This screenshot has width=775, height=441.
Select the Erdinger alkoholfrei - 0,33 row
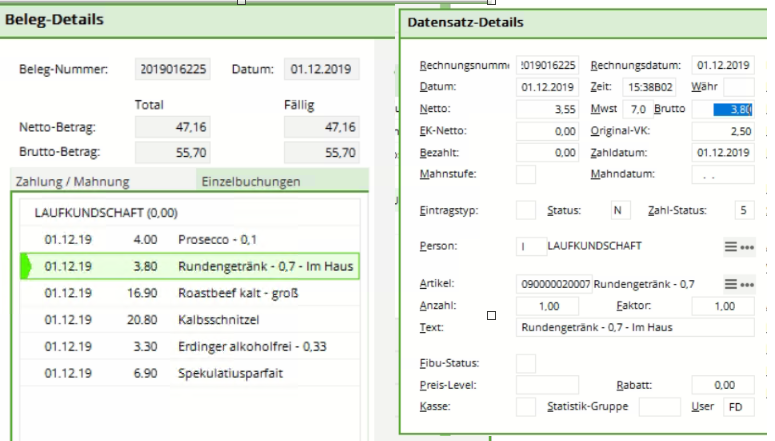coord(190,347)
